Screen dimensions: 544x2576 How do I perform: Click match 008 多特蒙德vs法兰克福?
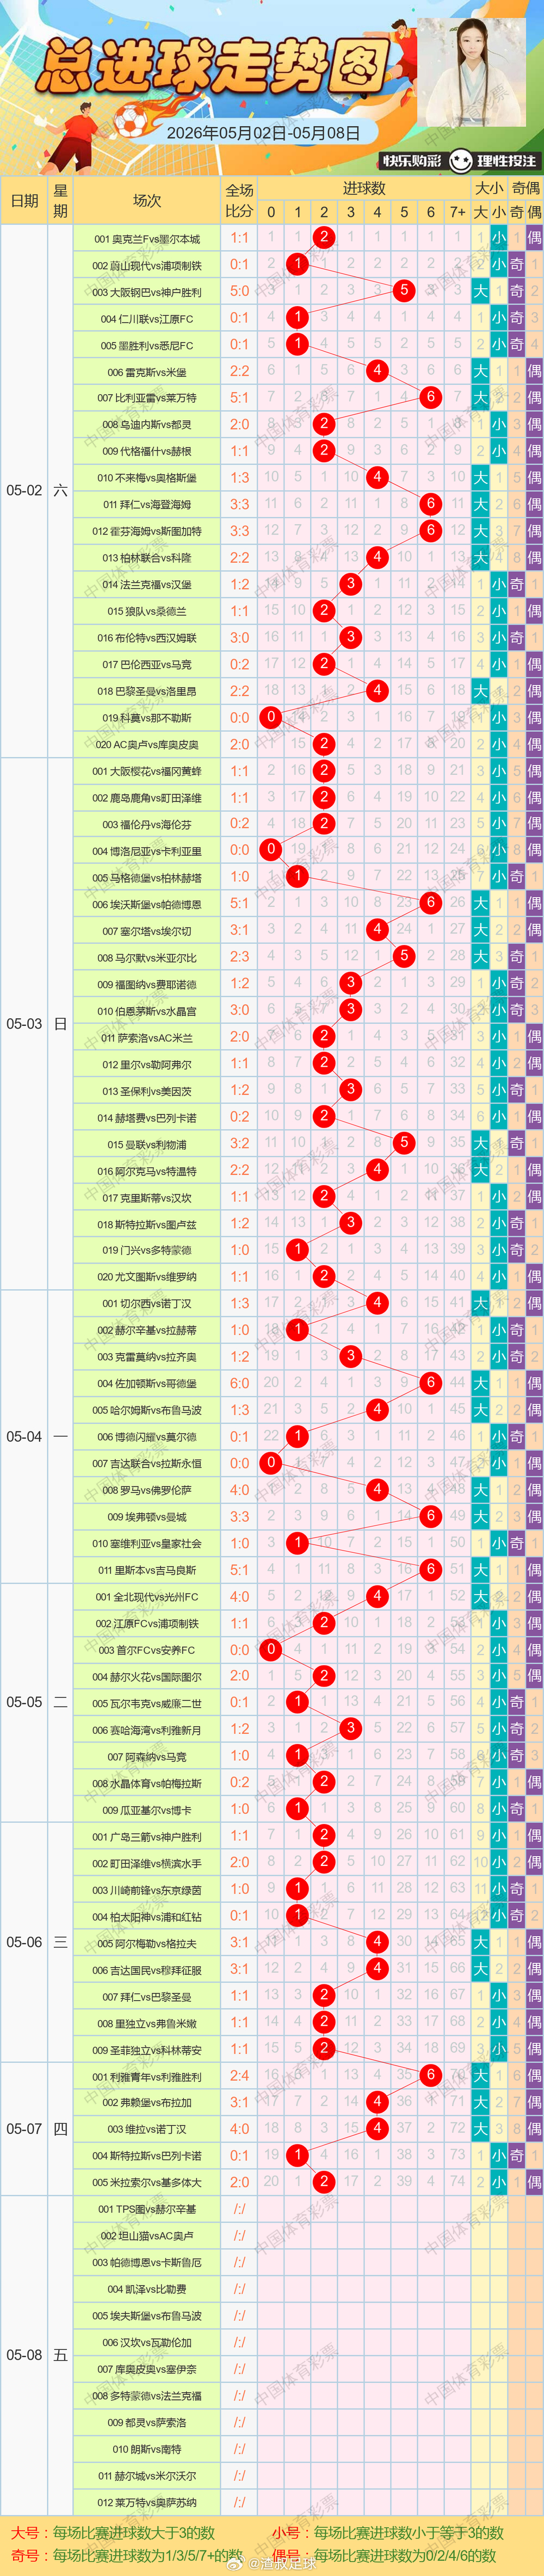click(x=147, y=2396)
